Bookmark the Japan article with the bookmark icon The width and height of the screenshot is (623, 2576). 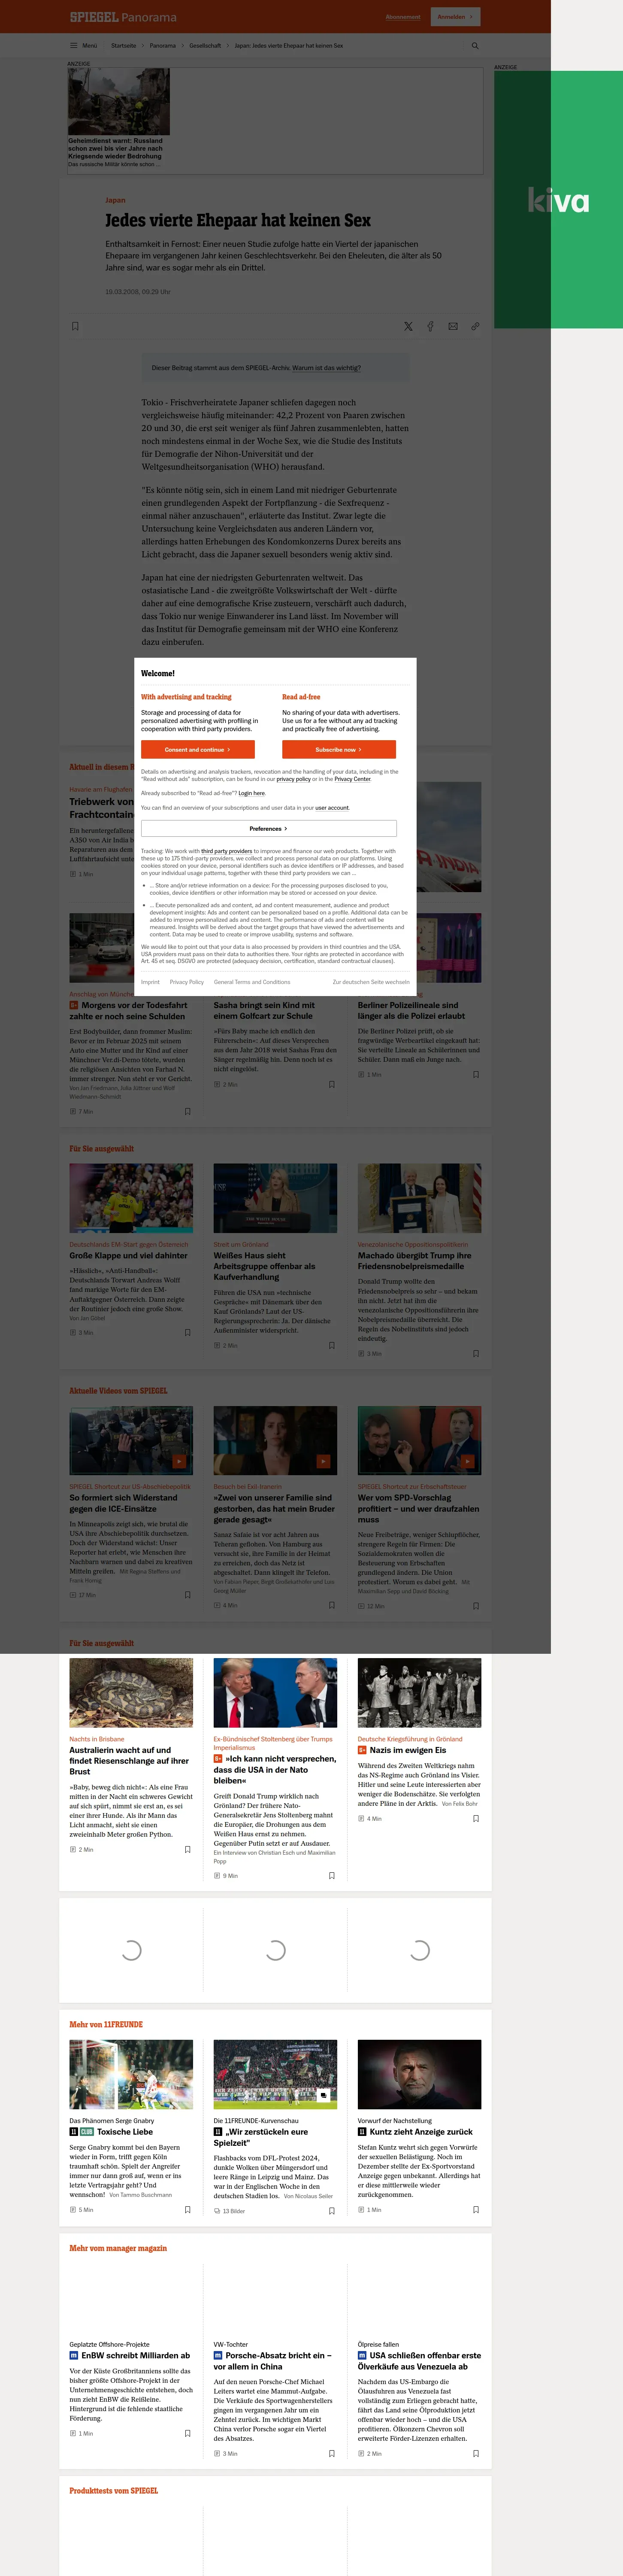pos(75,326)
